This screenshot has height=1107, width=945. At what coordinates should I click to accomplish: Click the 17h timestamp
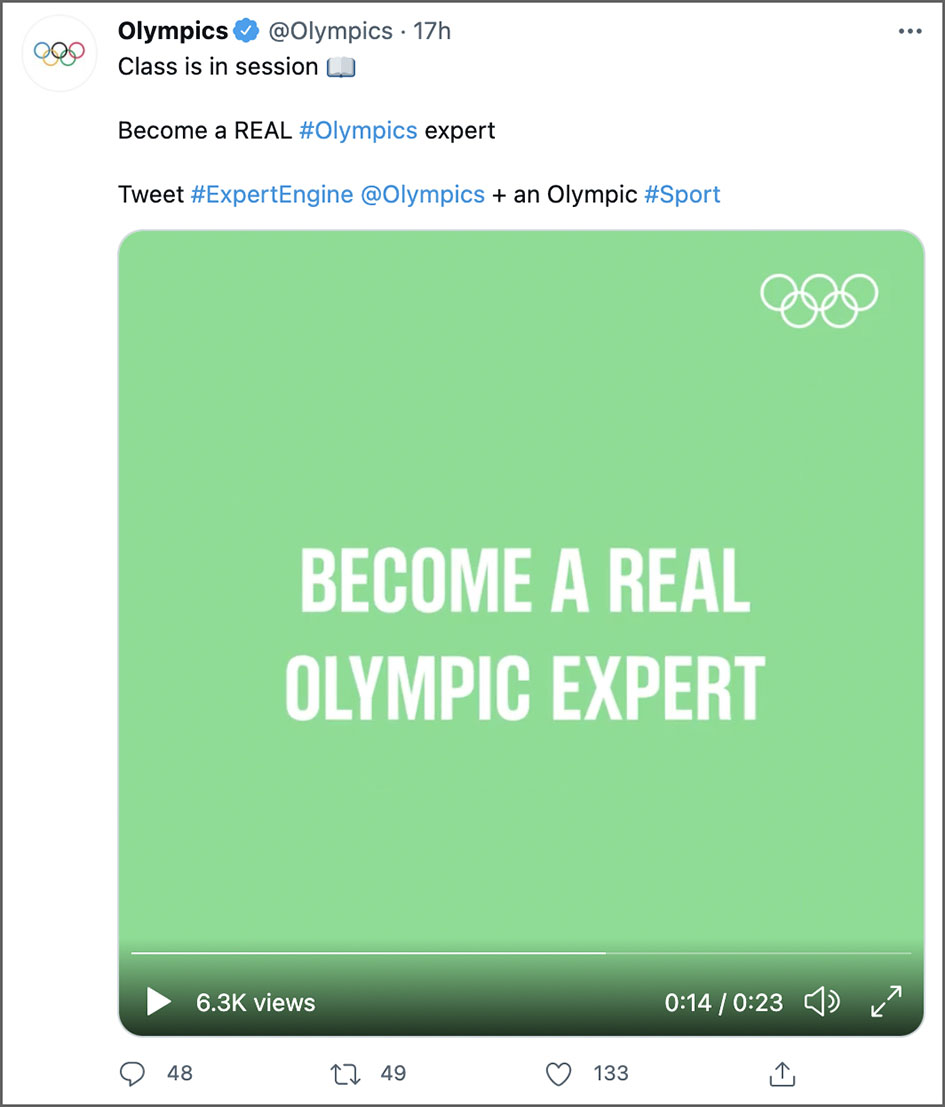pos(432,31)
